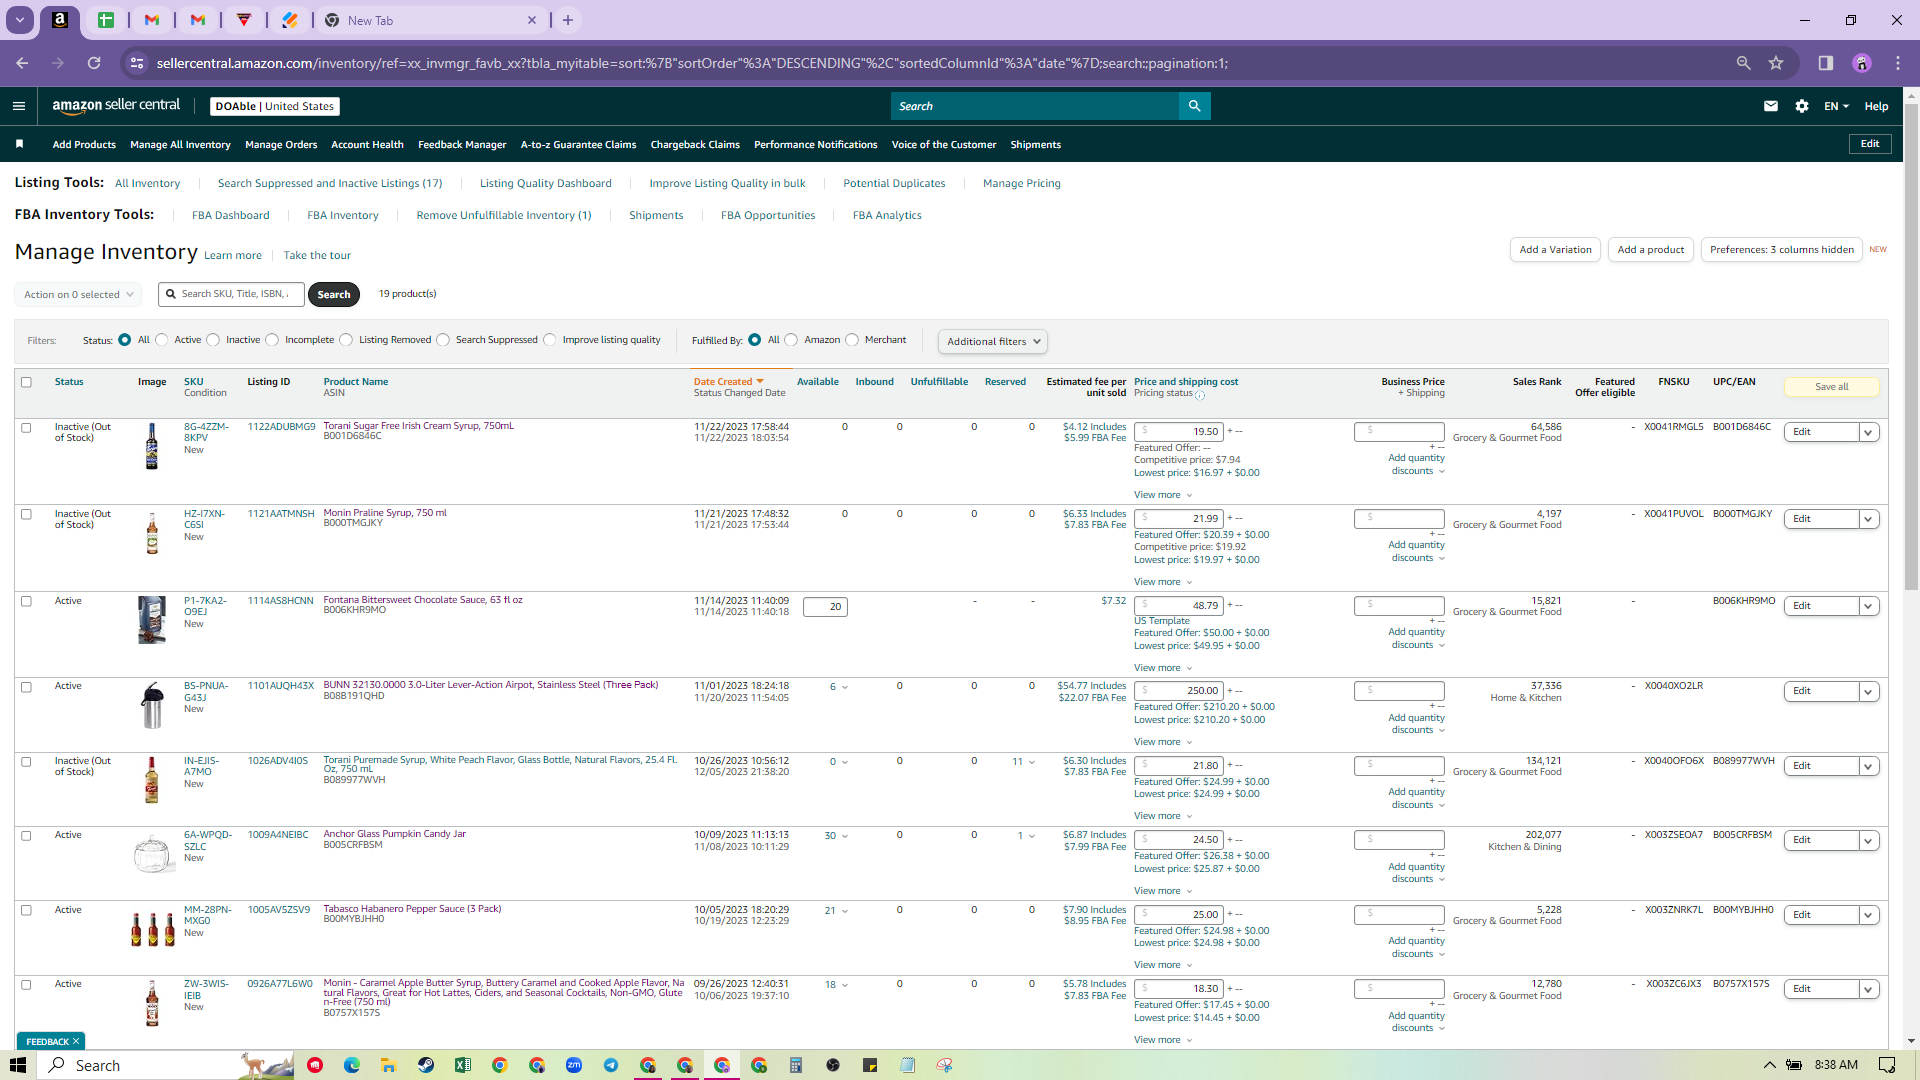
Task: Open Excel from the taskbar
Action: click(463, 1065)
